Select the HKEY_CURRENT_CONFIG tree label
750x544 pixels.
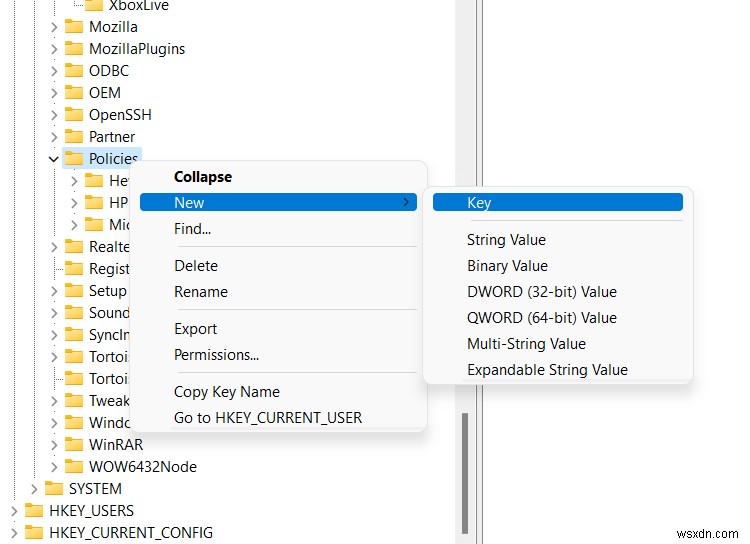pyautogui.click(x=131, y=533)
